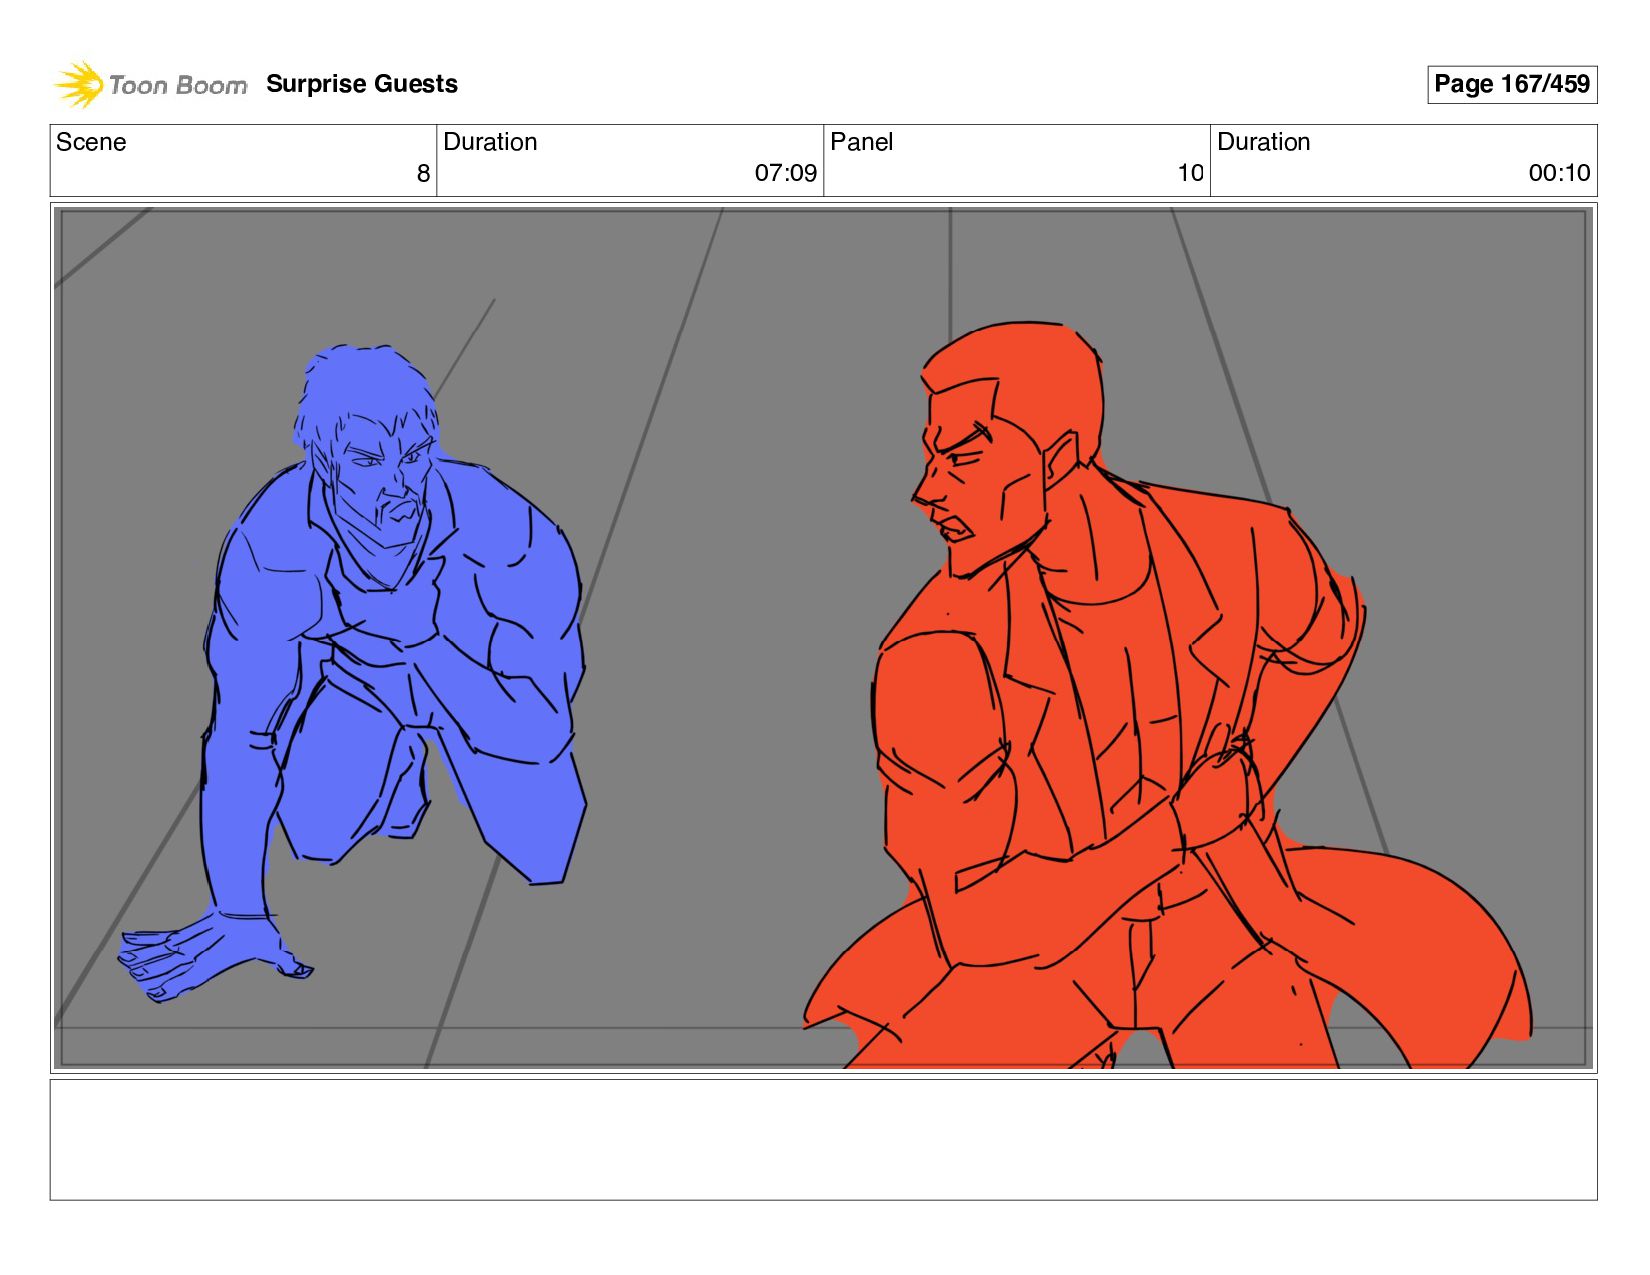Click the empty notes box below the panel
The width and height of the screenshot is (1650, 1275).
point(823,1139)
